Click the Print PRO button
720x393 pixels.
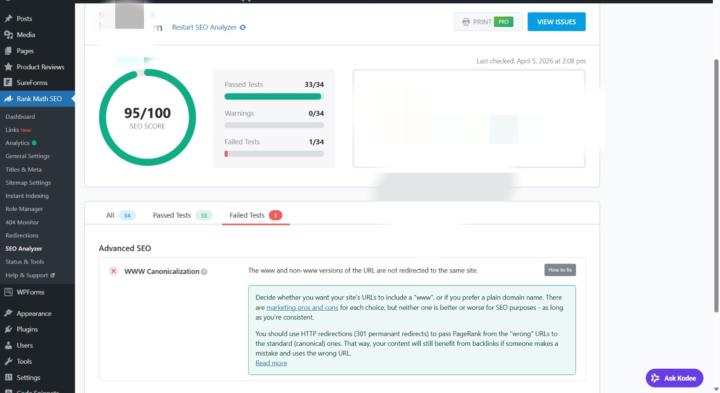click(488, 22)
